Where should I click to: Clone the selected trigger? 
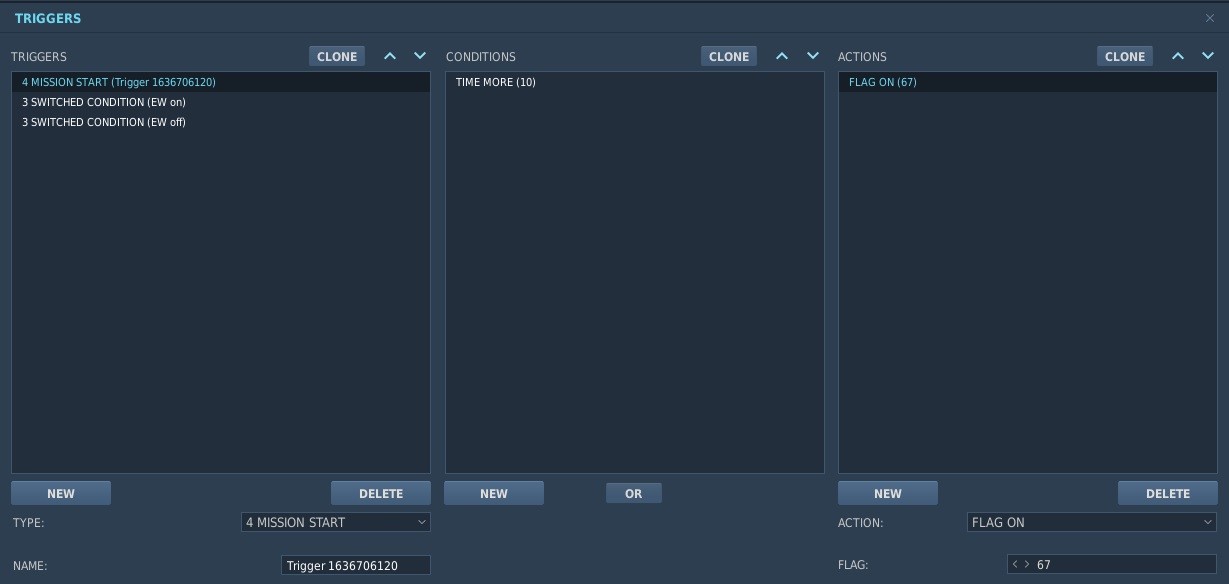(337, 56)
